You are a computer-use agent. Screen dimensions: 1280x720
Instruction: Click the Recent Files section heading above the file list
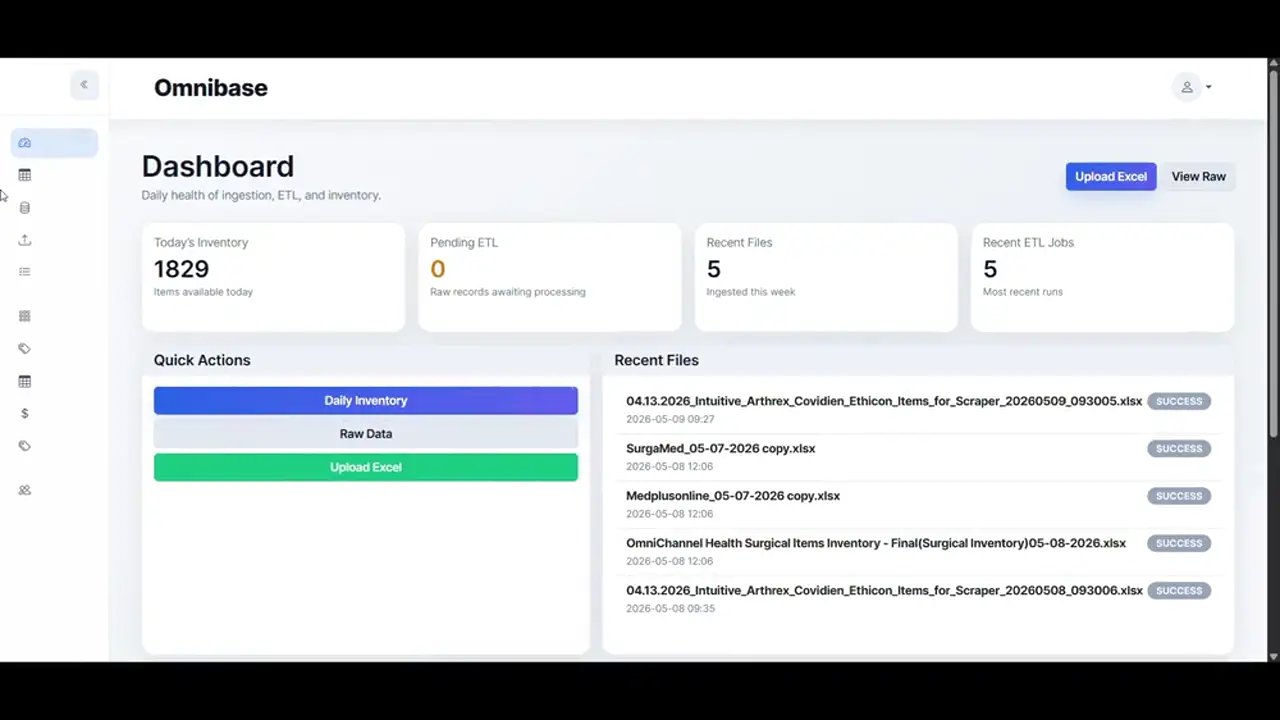pyautogui.click(x=657, y=360)
